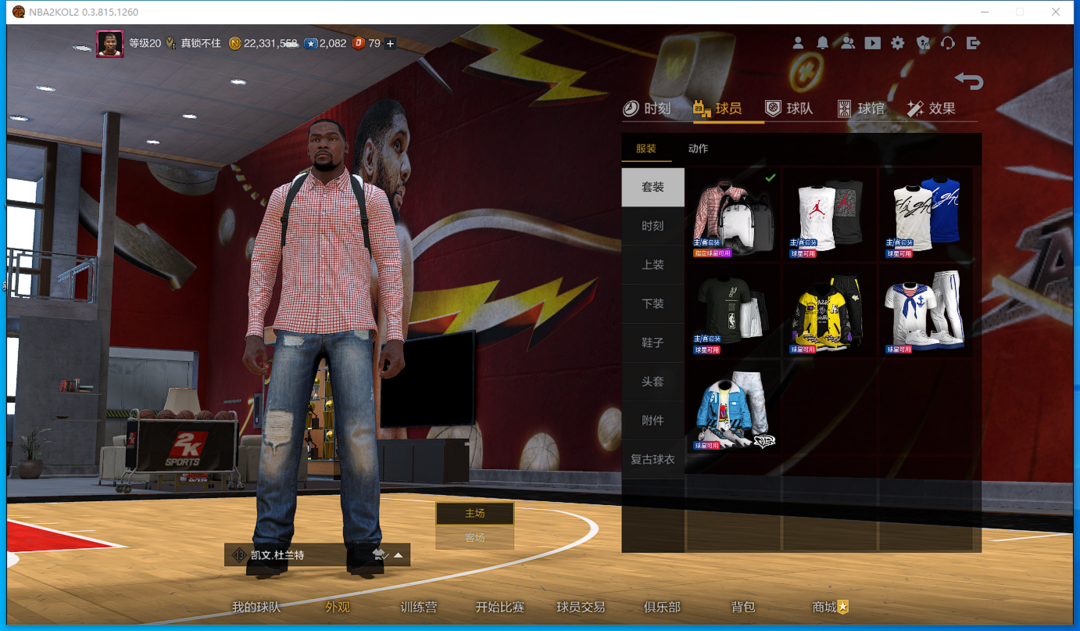The image size is (1080, 631).
Task: Click the shield puzzle icon
Action: pyautogui.click(x=923, y=43)
